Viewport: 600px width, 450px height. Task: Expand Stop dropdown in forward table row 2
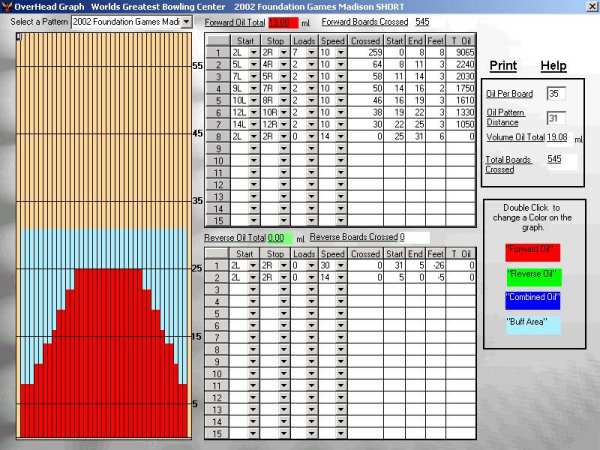(x=284, y=62)
